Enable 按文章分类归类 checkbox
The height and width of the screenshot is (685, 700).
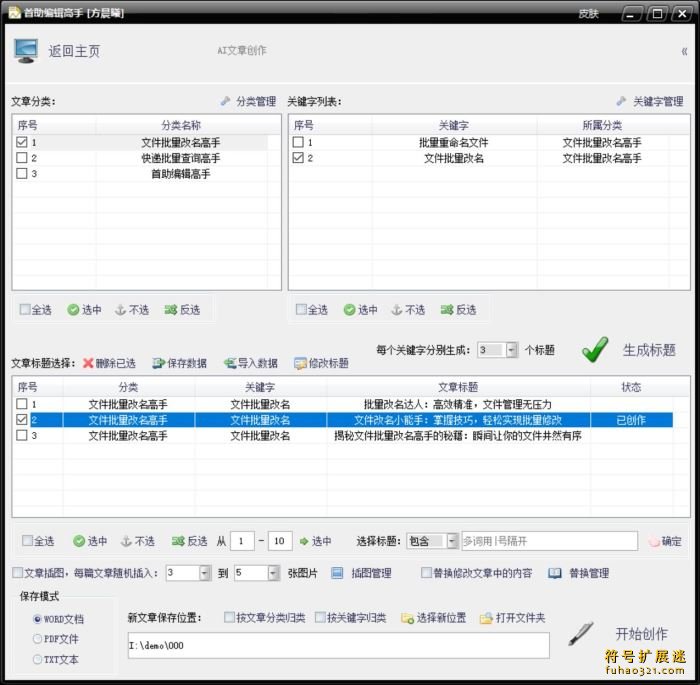click(x=229, y=618)
